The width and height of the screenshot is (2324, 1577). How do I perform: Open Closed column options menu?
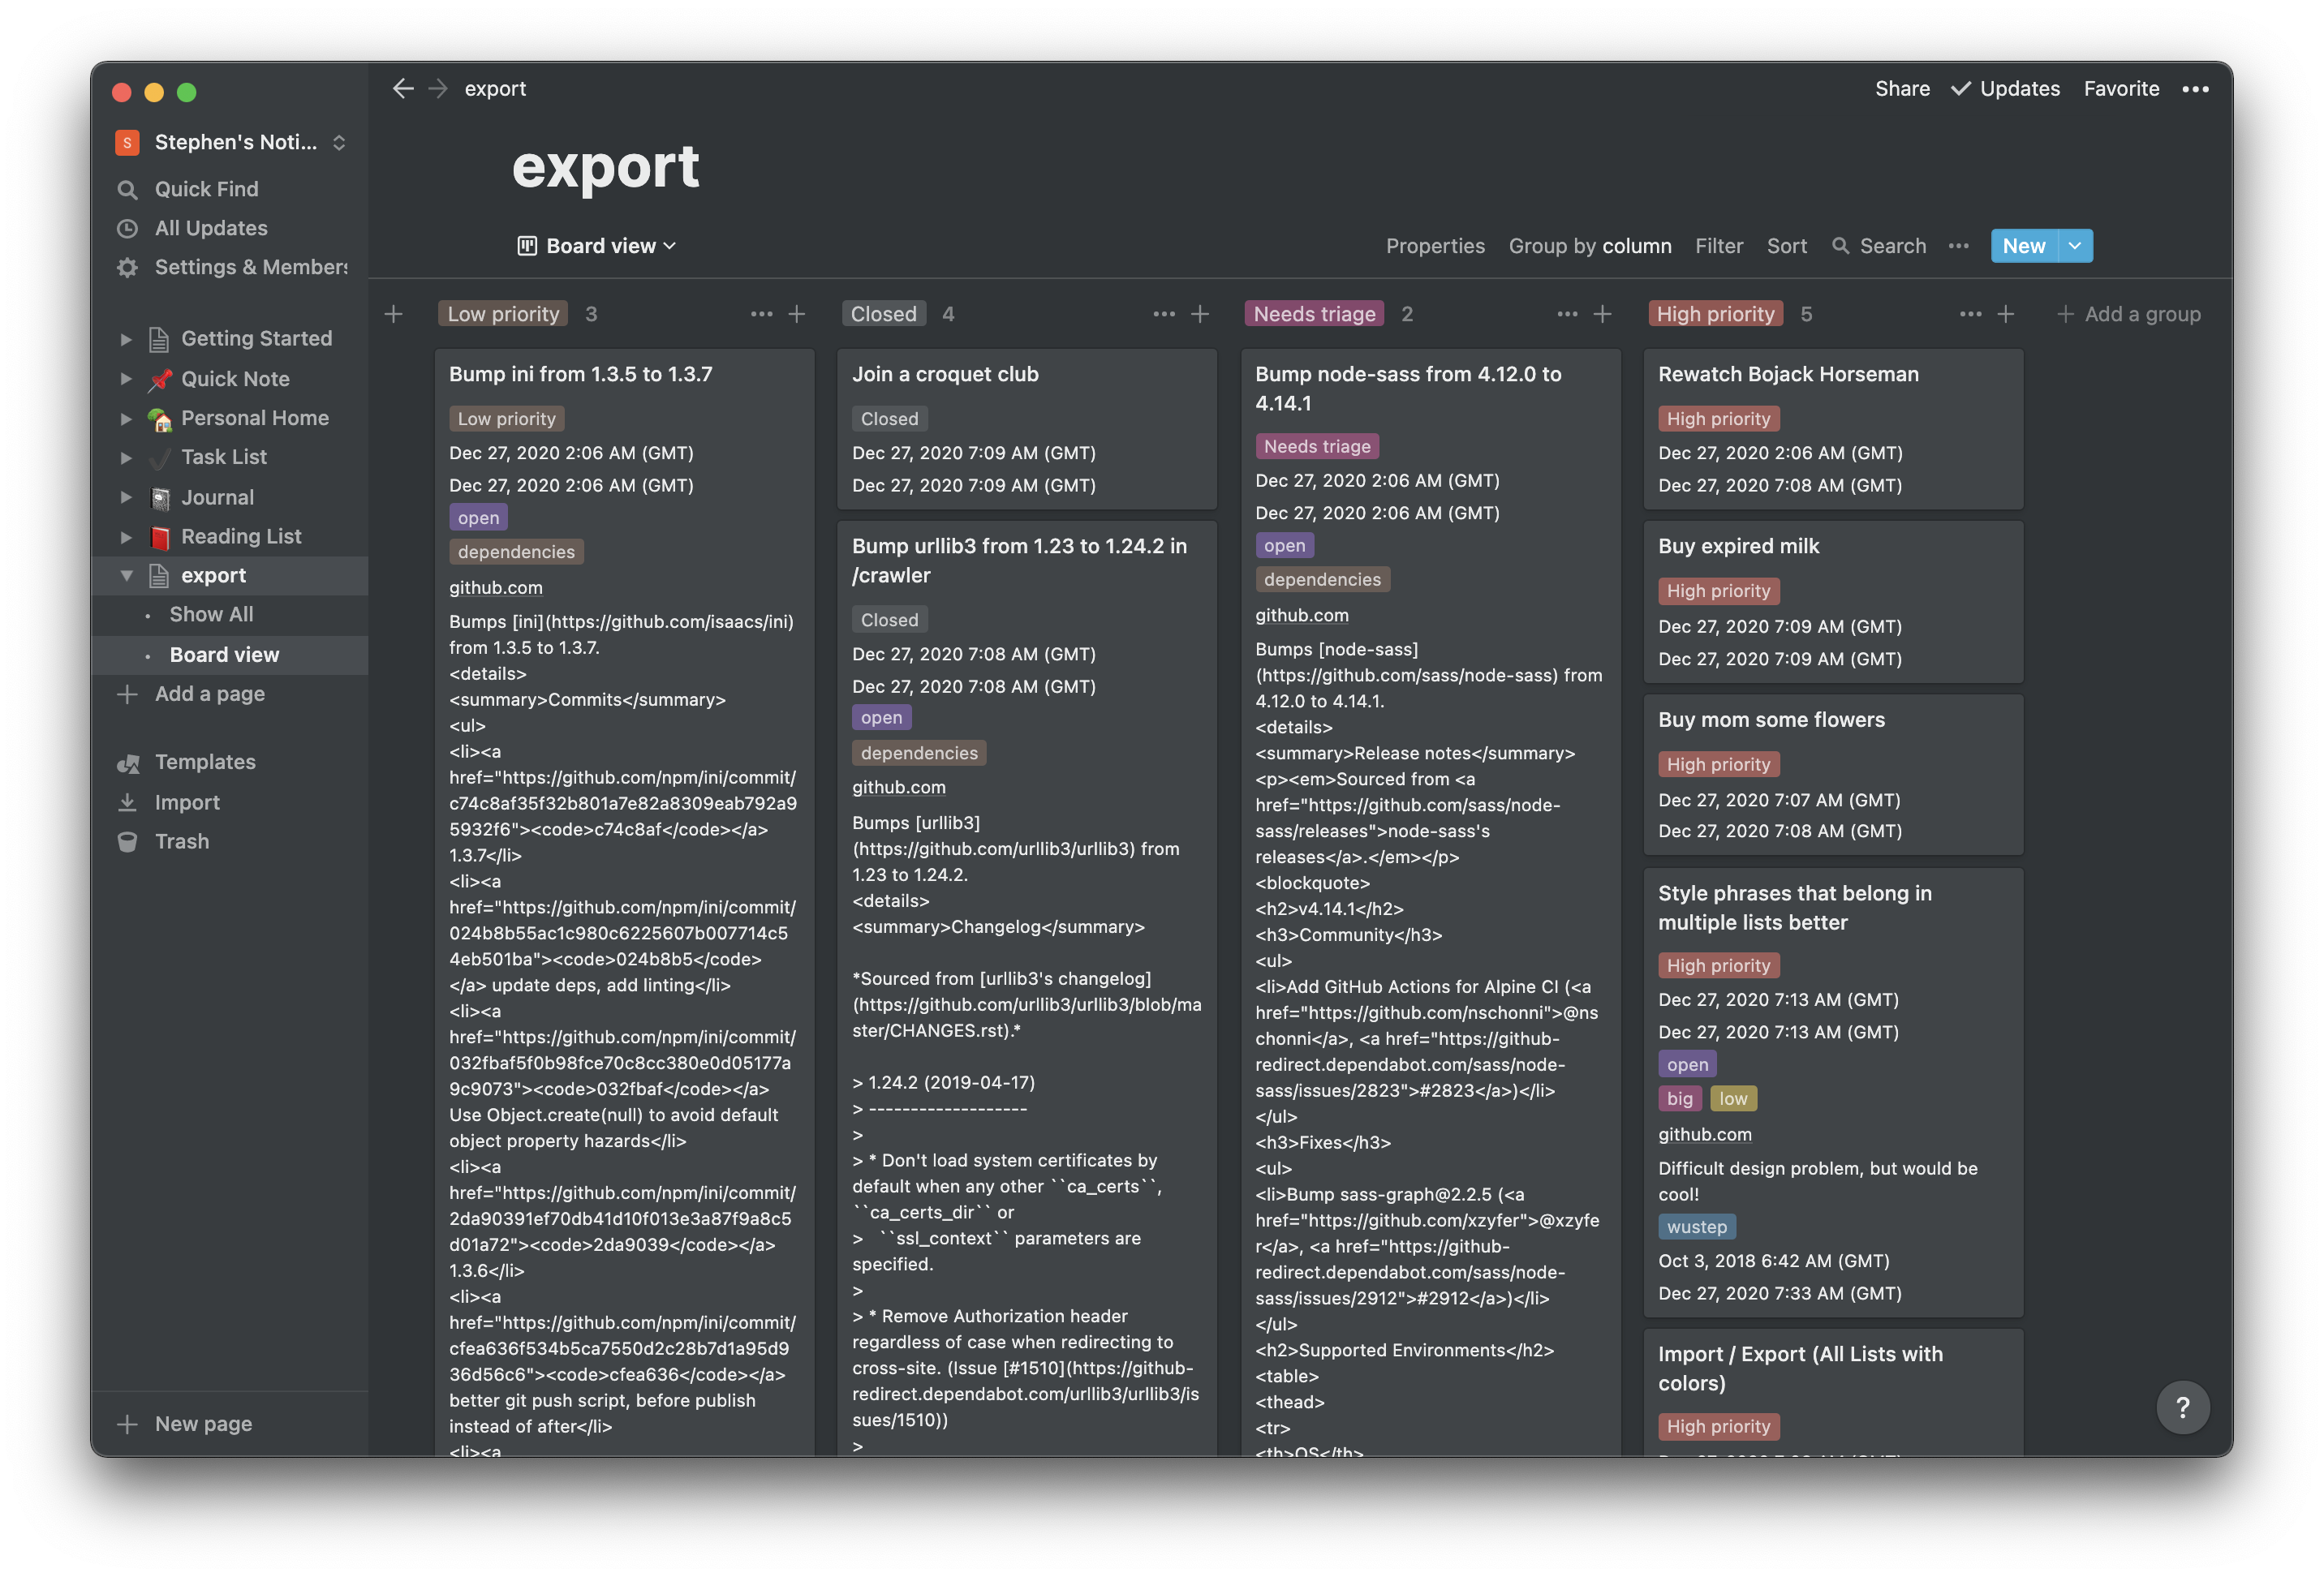tap(1163, 314)
